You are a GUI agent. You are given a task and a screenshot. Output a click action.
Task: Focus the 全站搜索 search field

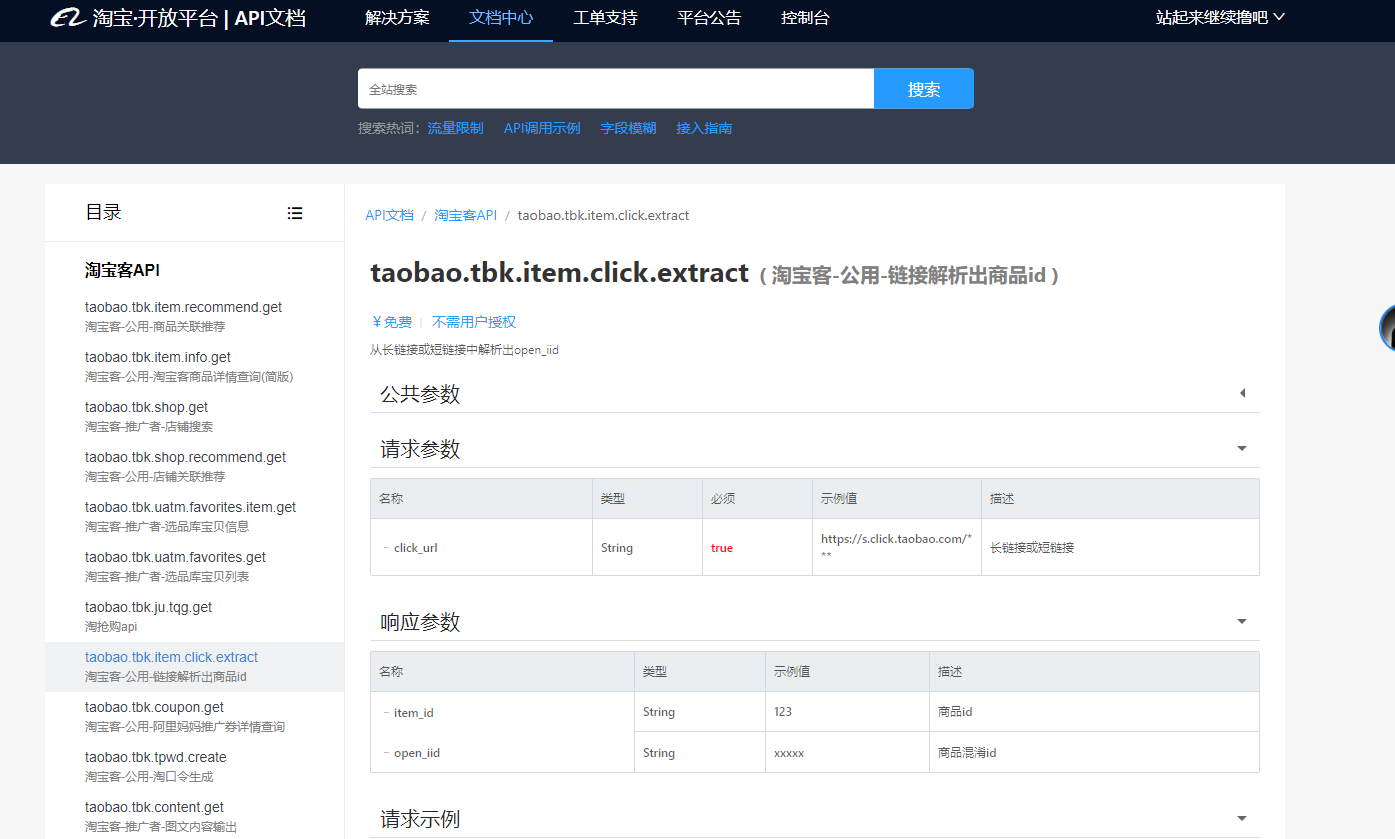click(x=616, y=89)
